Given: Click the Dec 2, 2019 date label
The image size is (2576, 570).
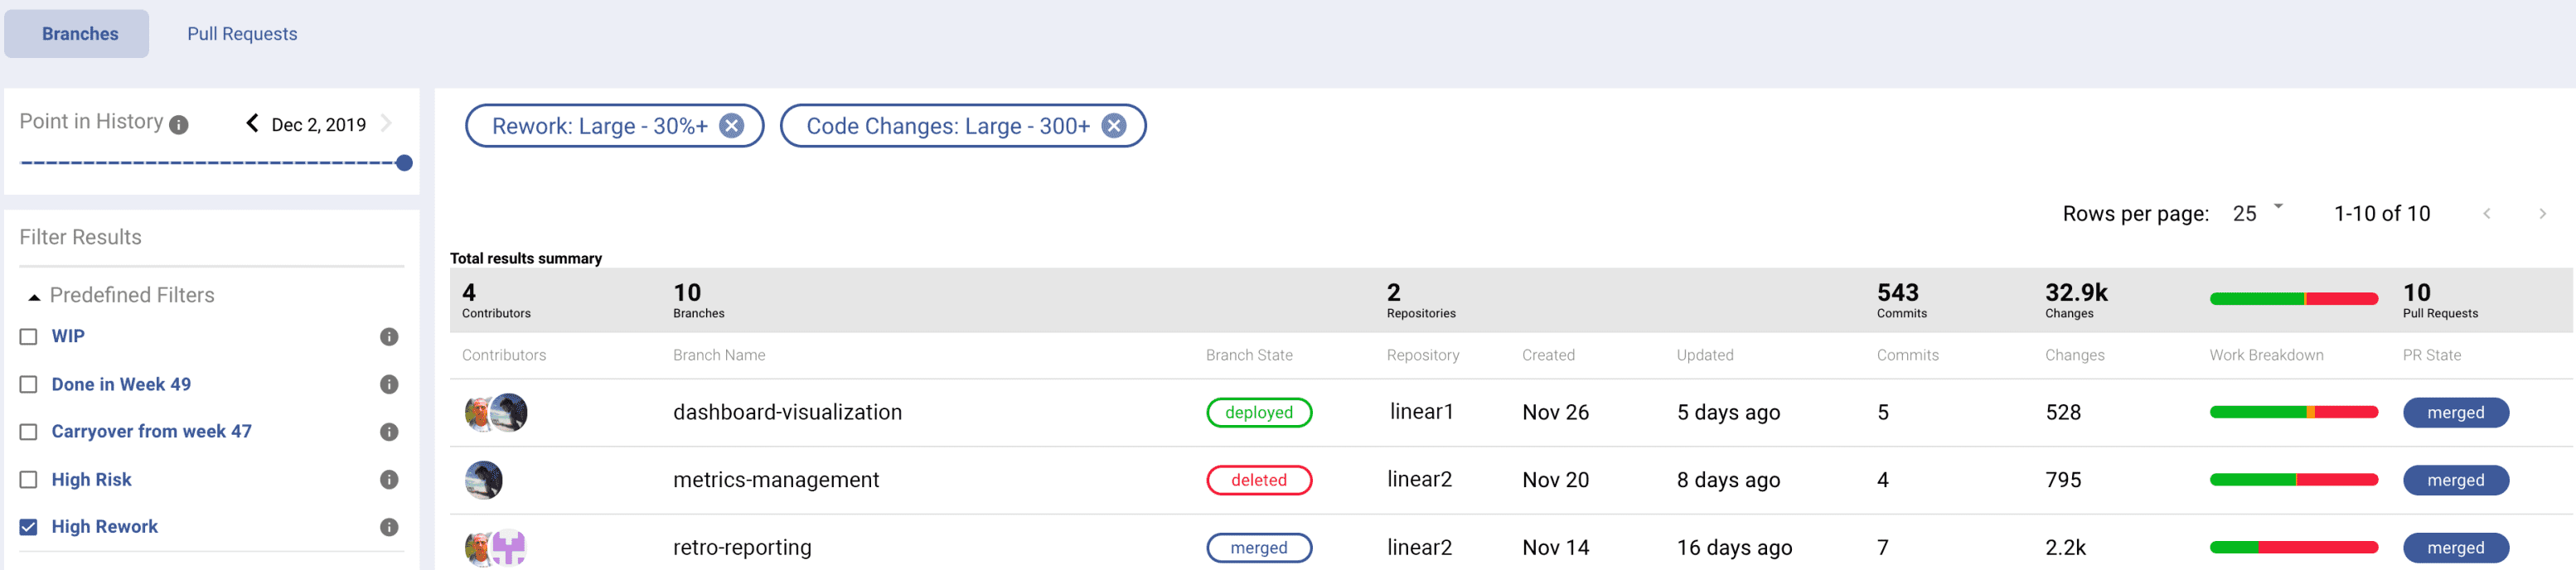Looking at the screenshot, I should tap(318, 125).
